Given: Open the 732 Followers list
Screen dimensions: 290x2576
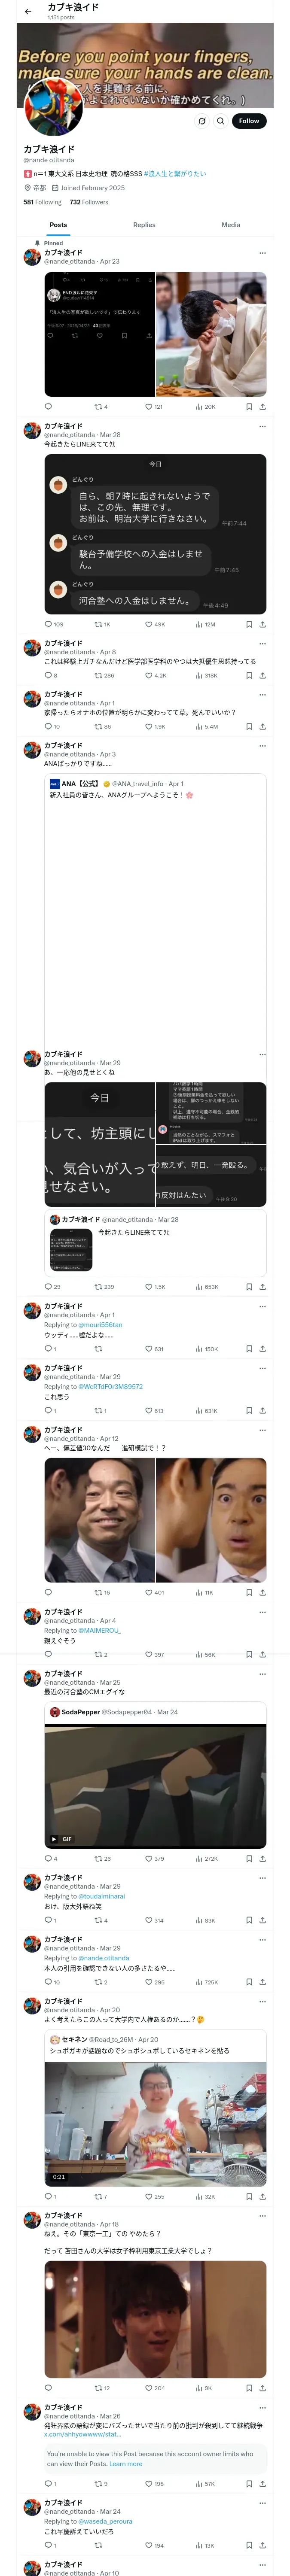Looking at the screenshot, I should click(x=89, y=202).
